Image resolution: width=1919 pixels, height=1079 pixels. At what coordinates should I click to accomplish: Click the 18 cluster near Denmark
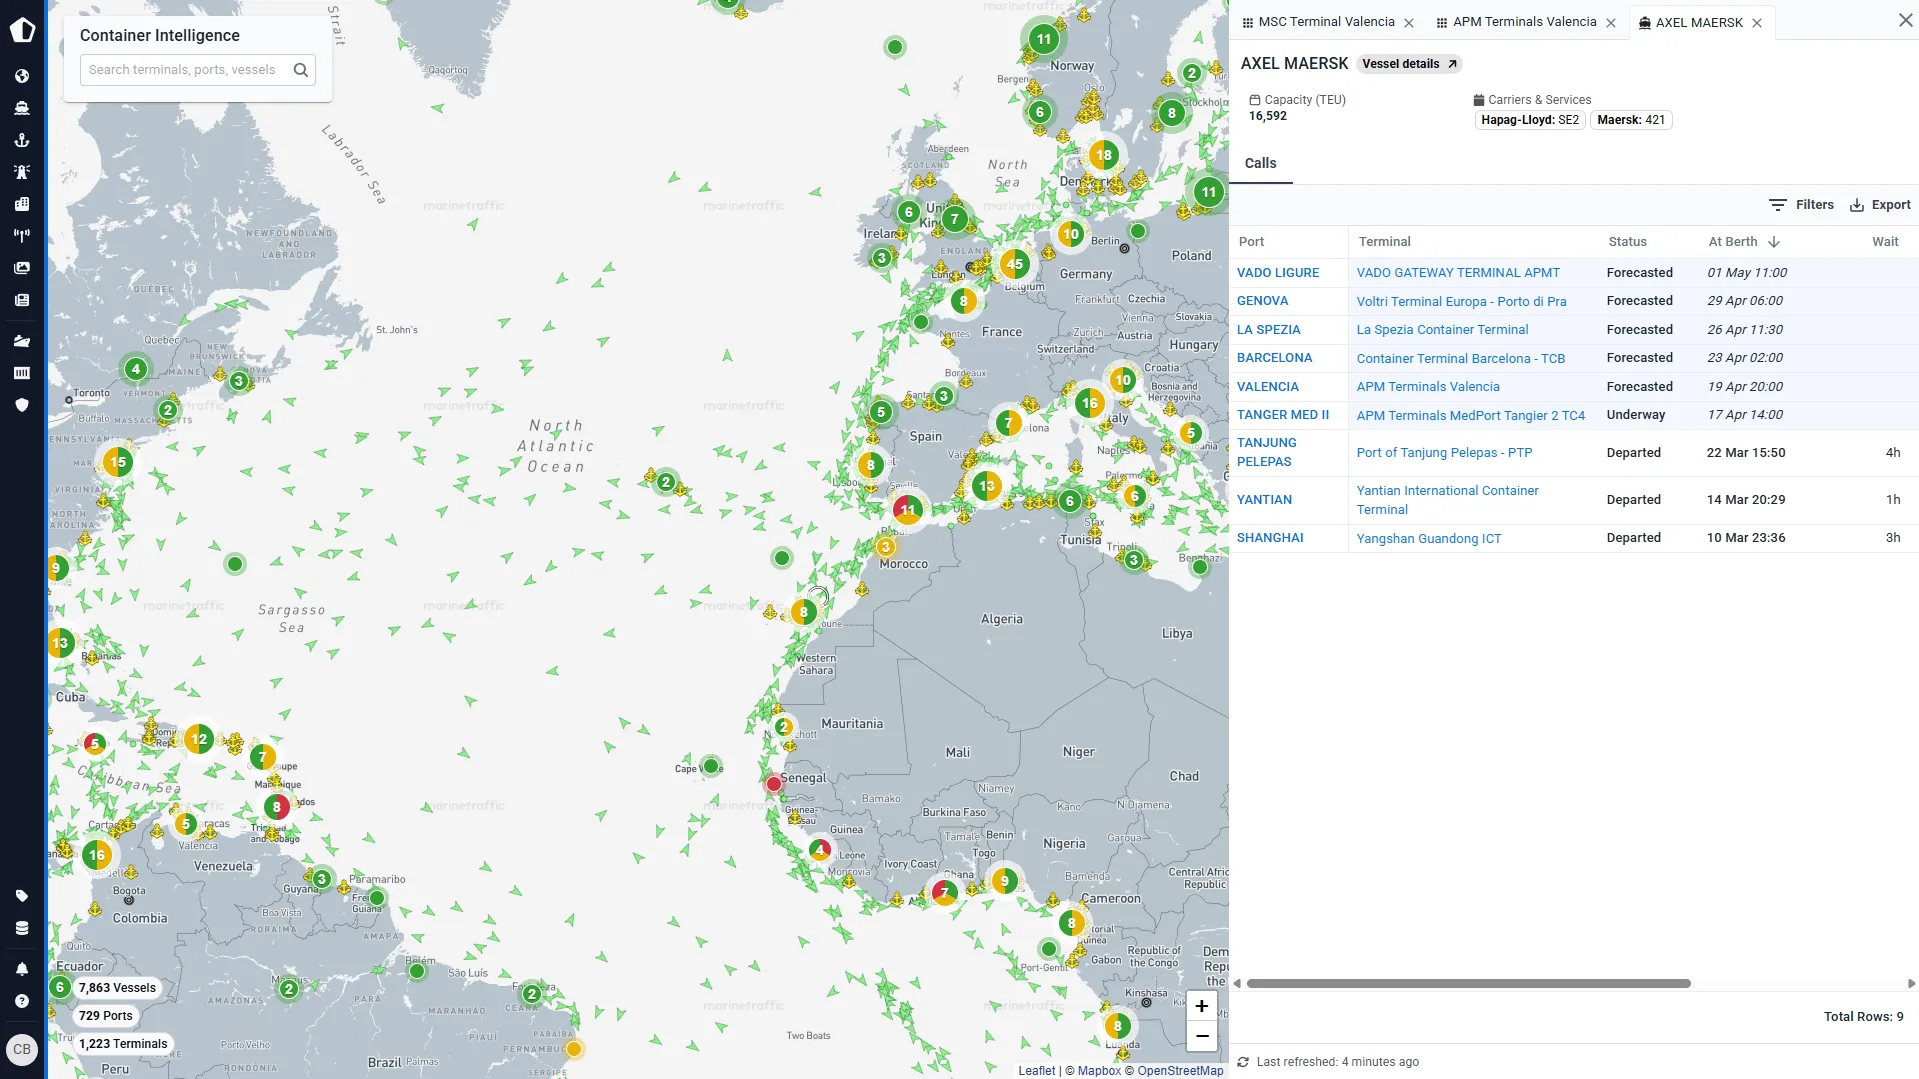click(x=1103, y=155)
